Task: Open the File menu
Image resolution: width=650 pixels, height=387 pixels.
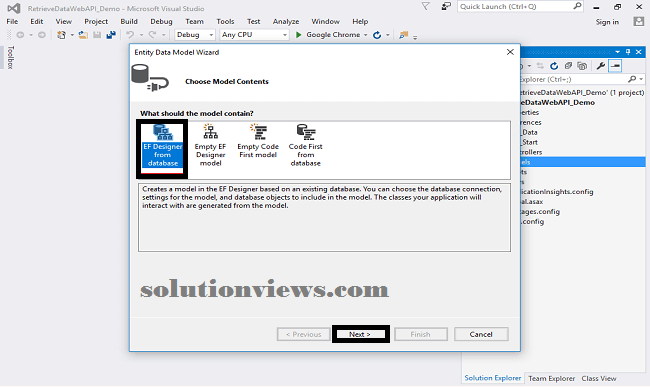Action: click(x=12, y=22)
